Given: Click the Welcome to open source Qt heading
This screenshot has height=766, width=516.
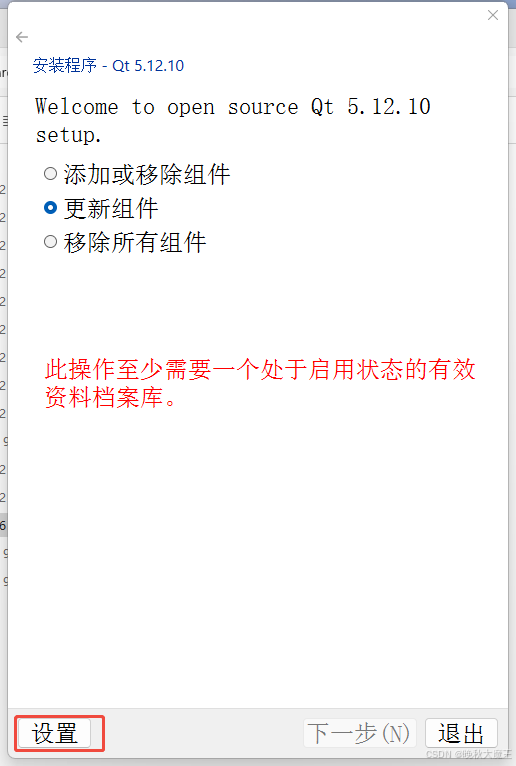Looking at the screenshot, I should click(233, 121).
